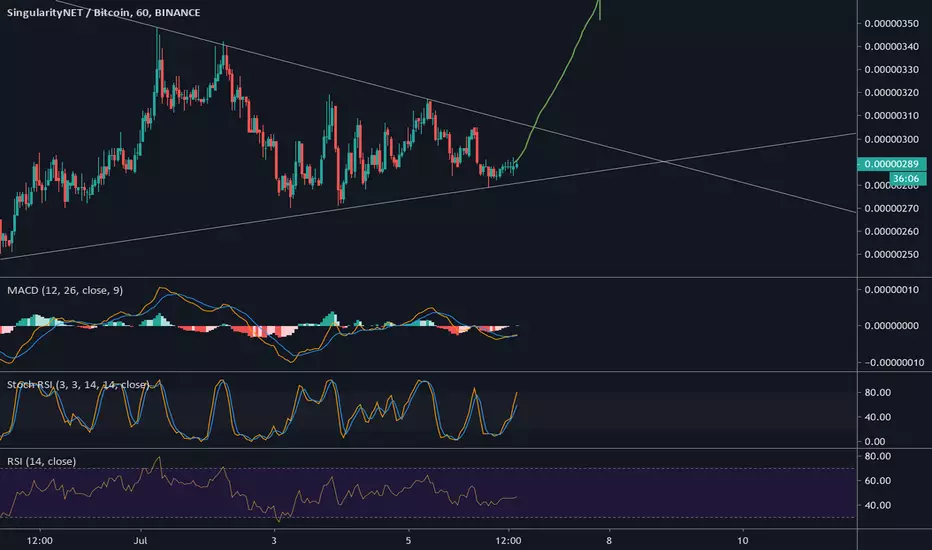Click the MACD axis value 0.00000000
Screen dimensions: 932x550
(x=891, y=326)
